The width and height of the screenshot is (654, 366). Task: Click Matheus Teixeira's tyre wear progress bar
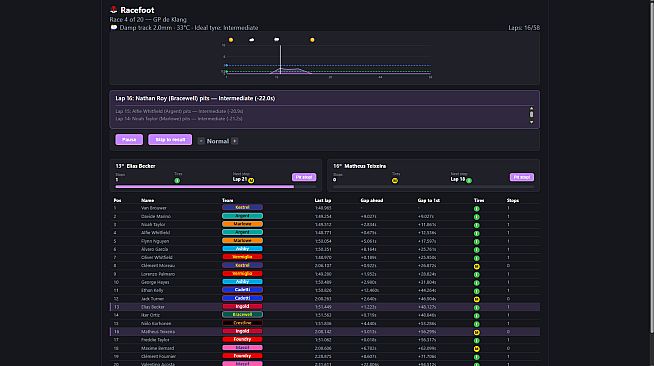tap(433, 187)
